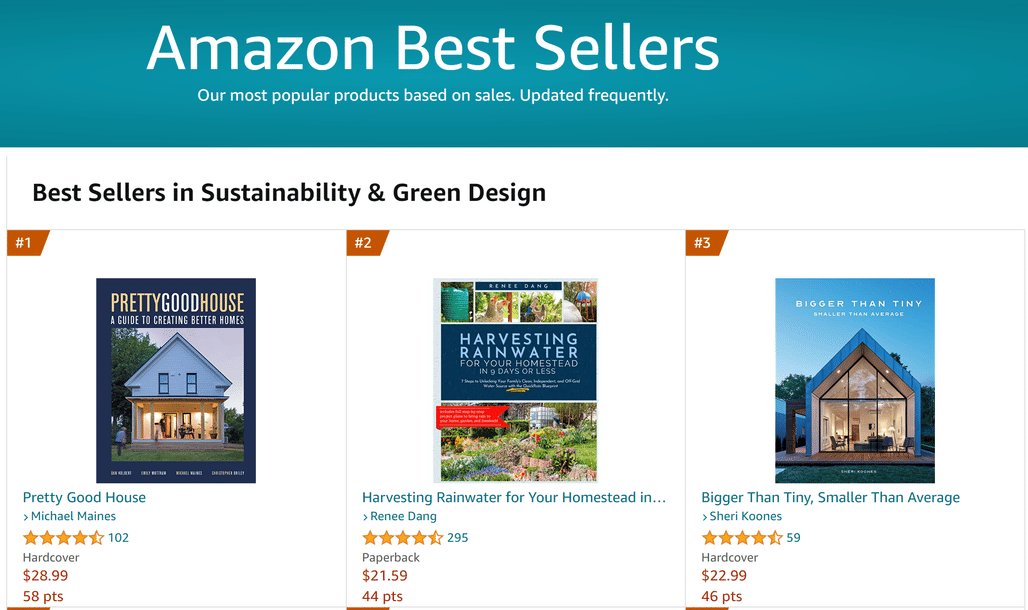This screenshot has height=610, width=1028.
Task: Click the #1 rank badge
Action: tap(26, 243)
